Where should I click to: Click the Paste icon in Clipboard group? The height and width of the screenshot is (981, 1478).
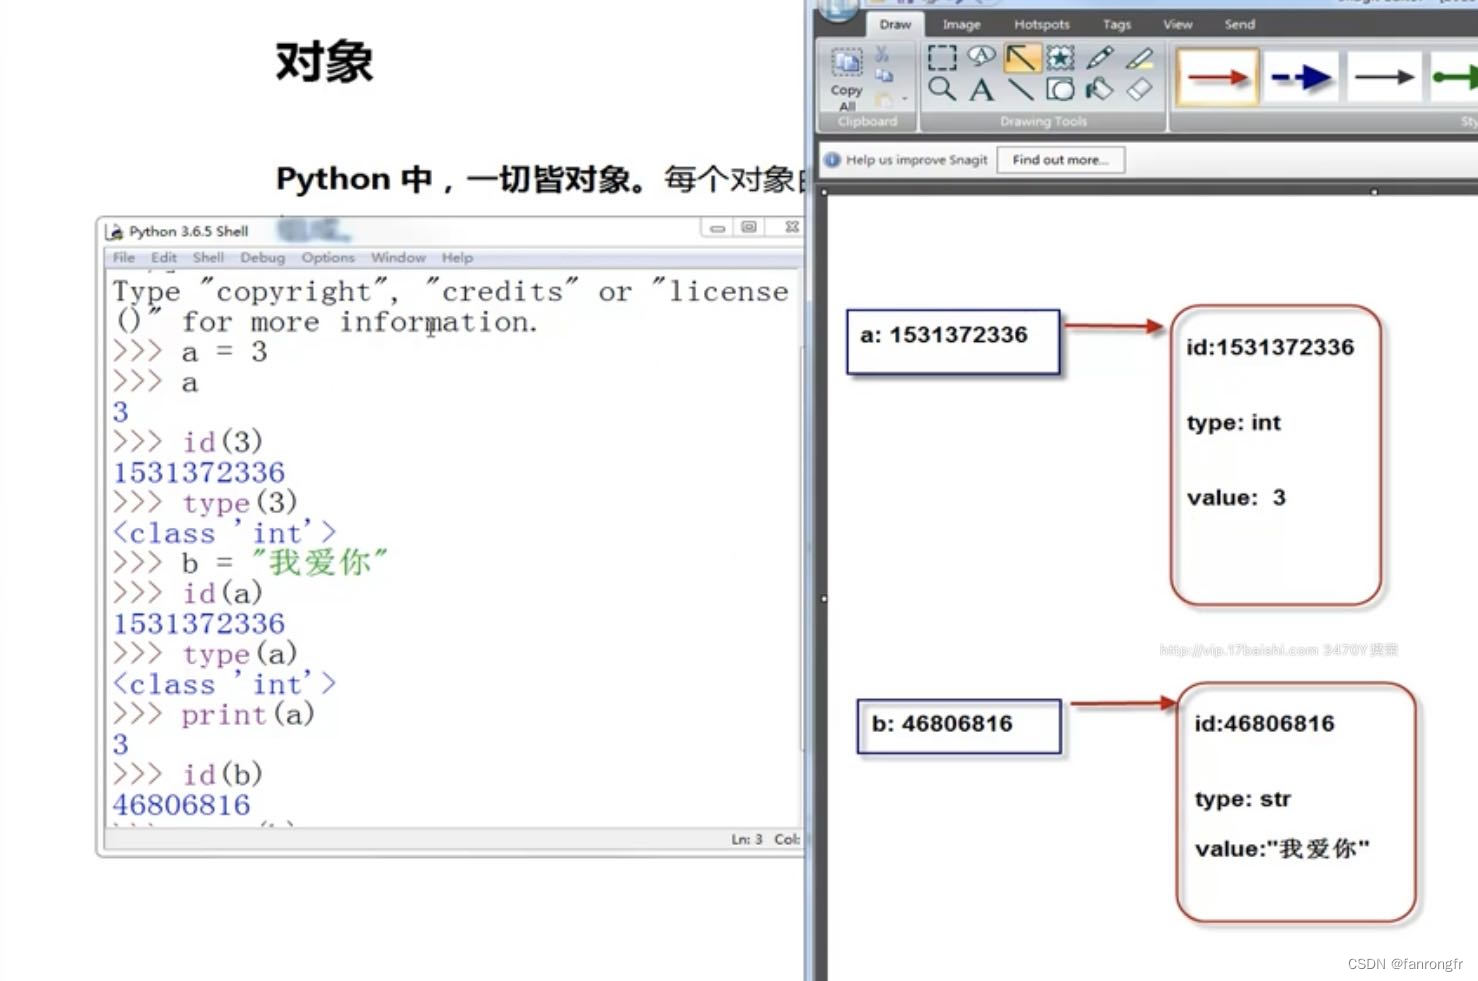pos(884,98)
